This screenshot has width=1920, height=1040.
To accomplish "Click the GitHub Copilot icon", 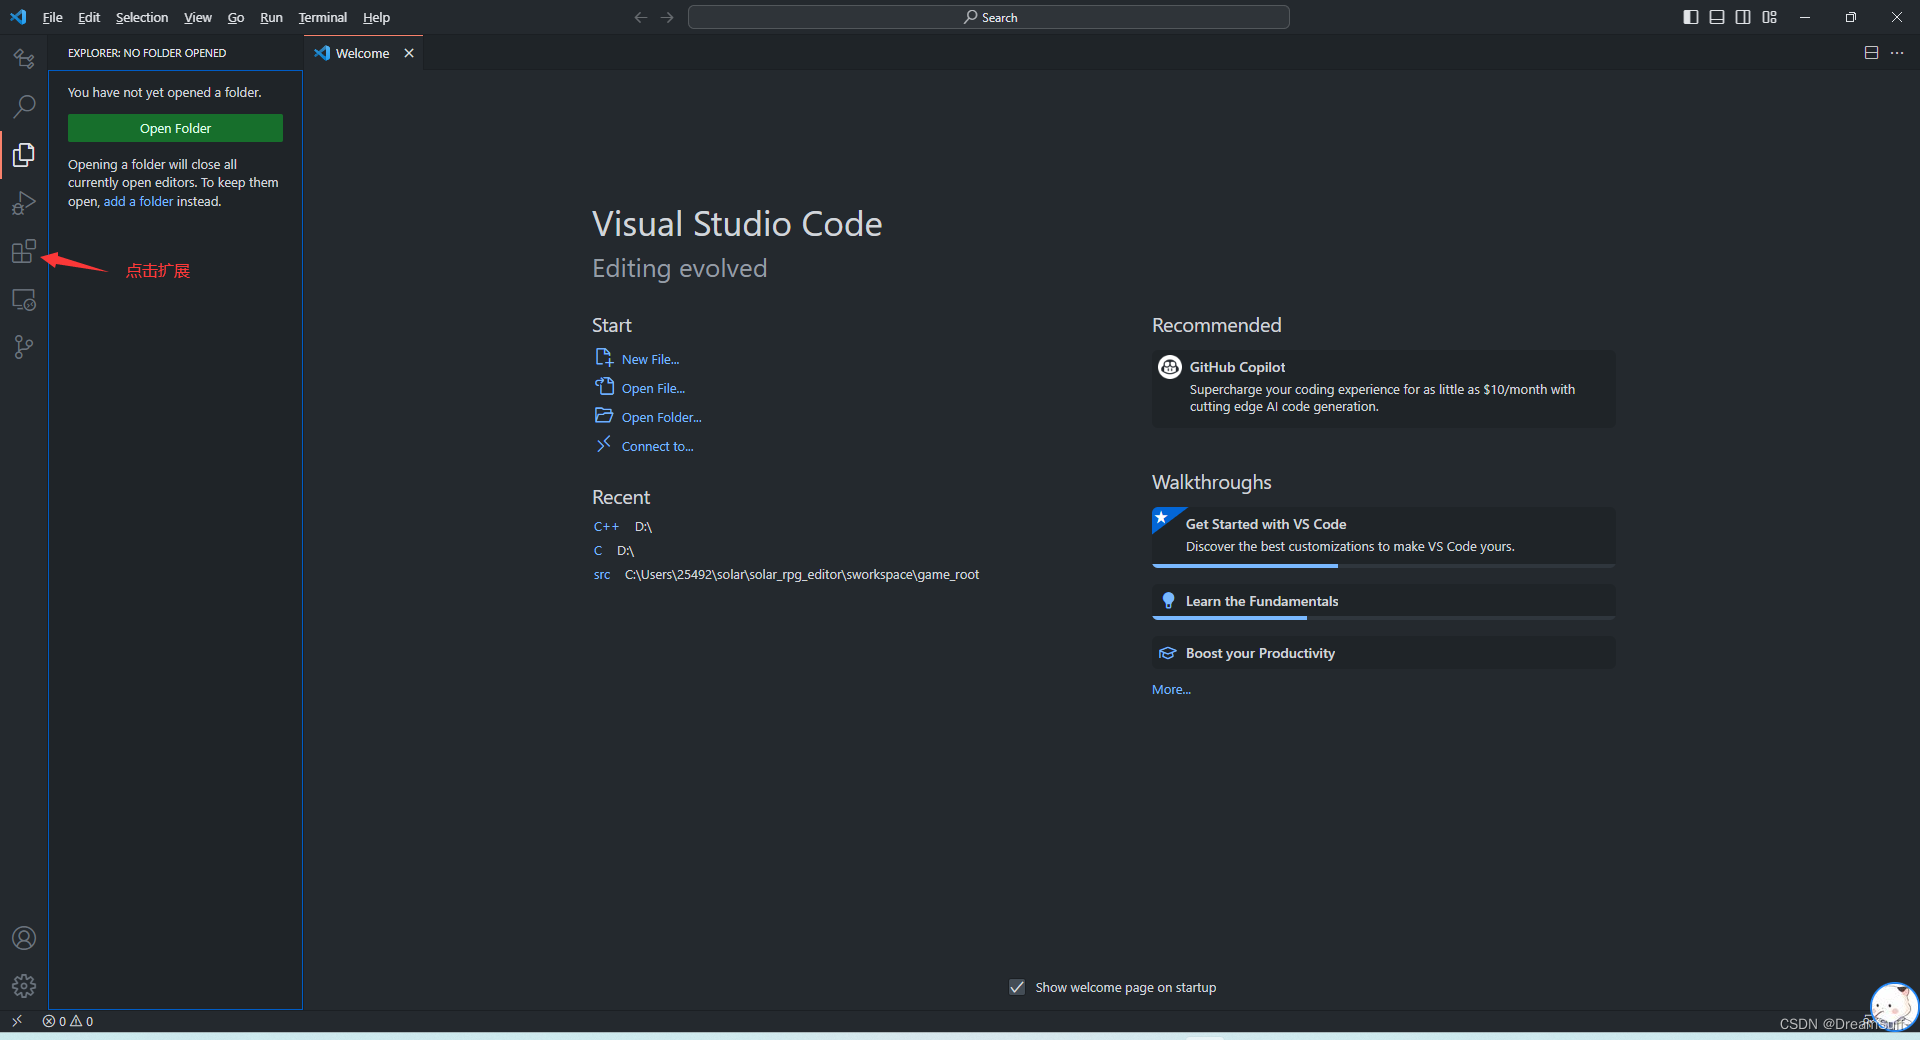I will point(1169,367).
